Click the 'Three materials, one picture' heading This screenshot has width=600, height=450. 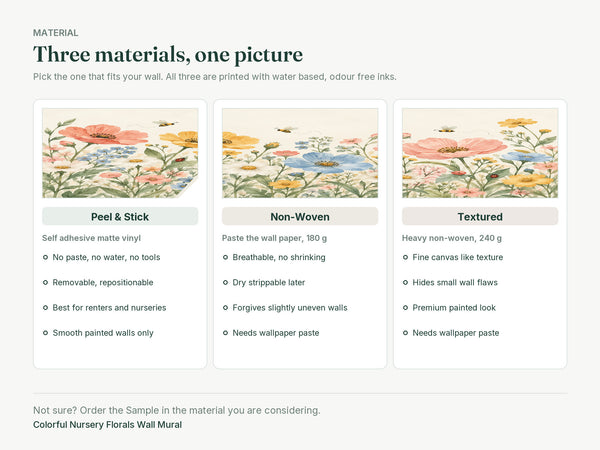click(x=168, y=54)
